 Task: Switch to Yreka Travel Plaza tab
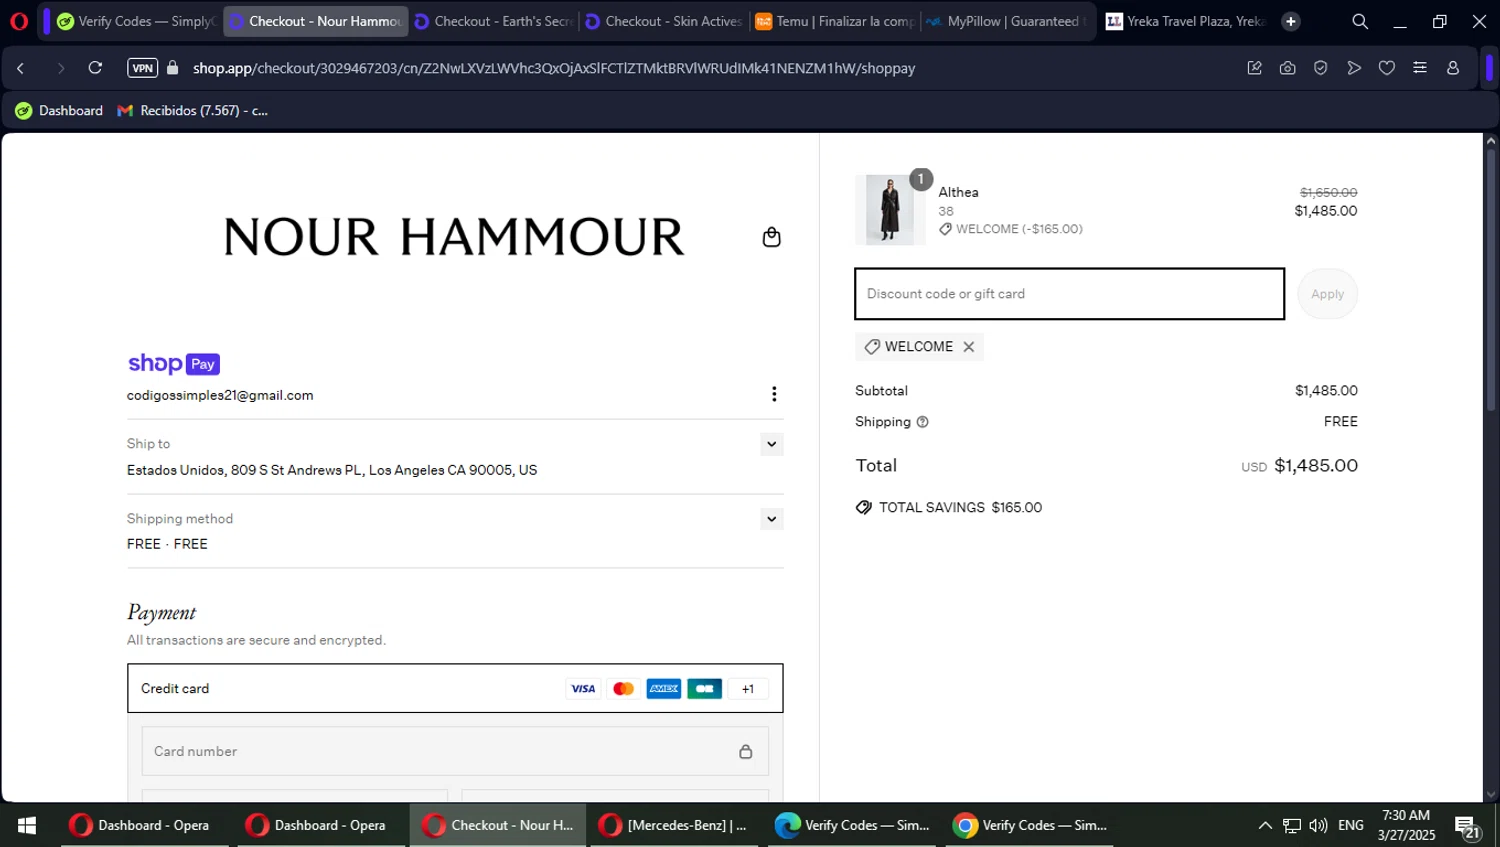tap(1185, 21)
